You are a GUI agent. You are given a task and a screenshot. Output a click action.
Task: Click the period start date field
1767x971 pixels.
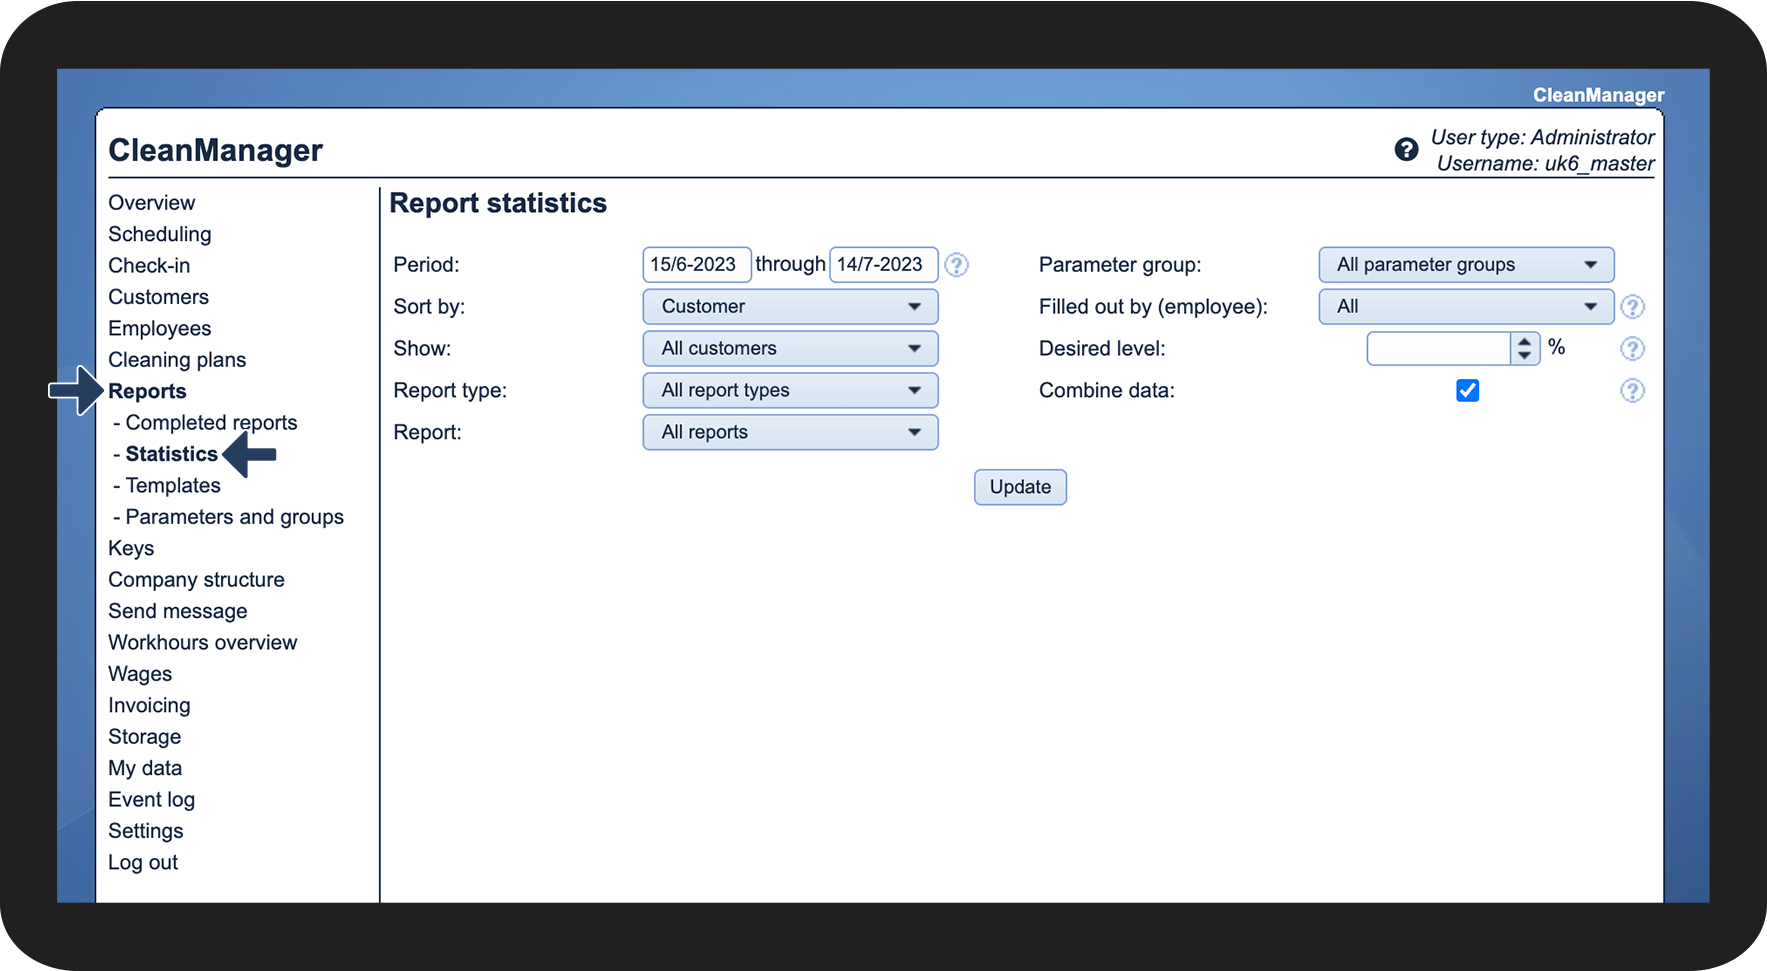695,265
